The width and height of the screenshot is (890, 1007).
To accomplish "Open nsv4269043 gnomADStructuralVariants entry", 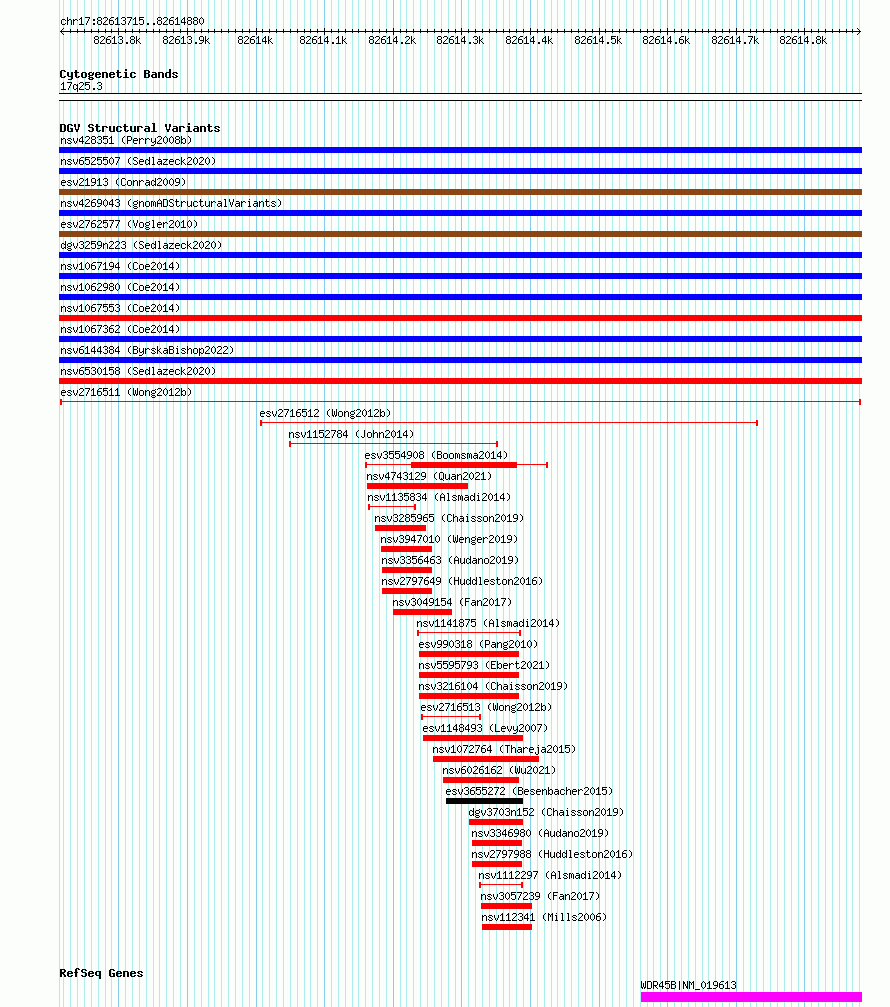I will [171, 203].
